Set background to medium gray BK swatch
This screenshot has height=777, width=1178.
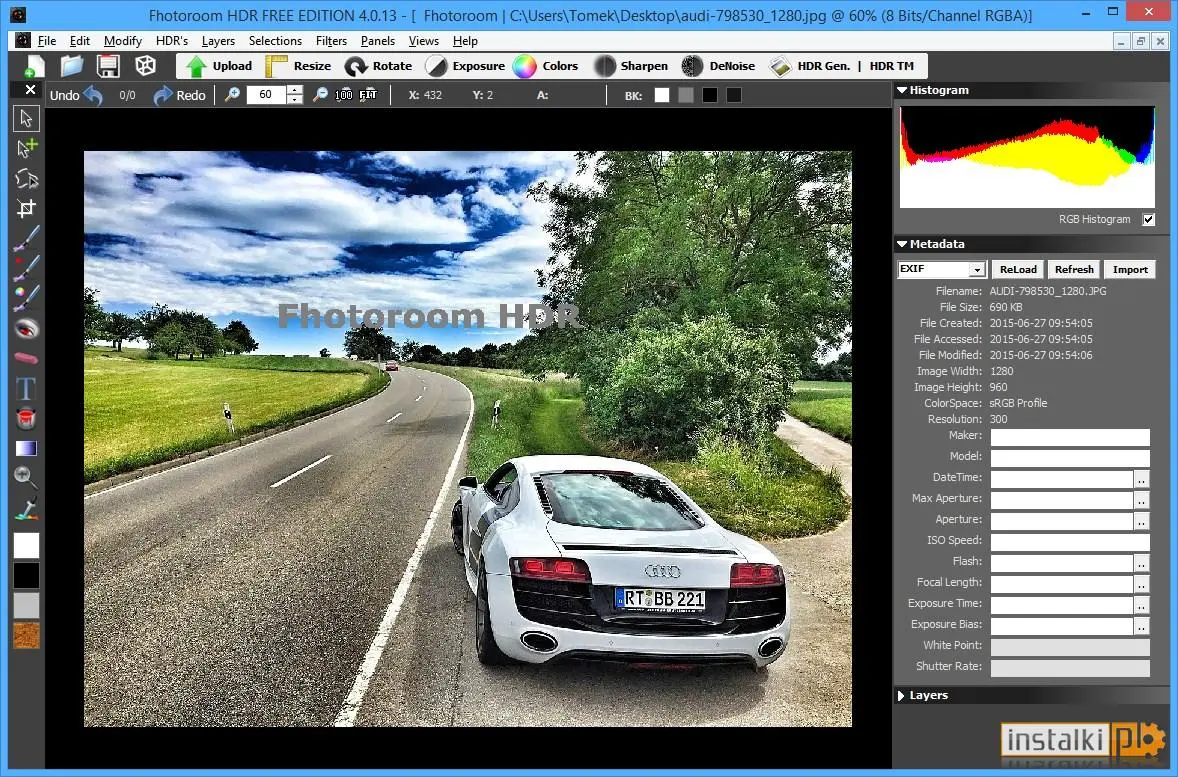coord(686,95)
